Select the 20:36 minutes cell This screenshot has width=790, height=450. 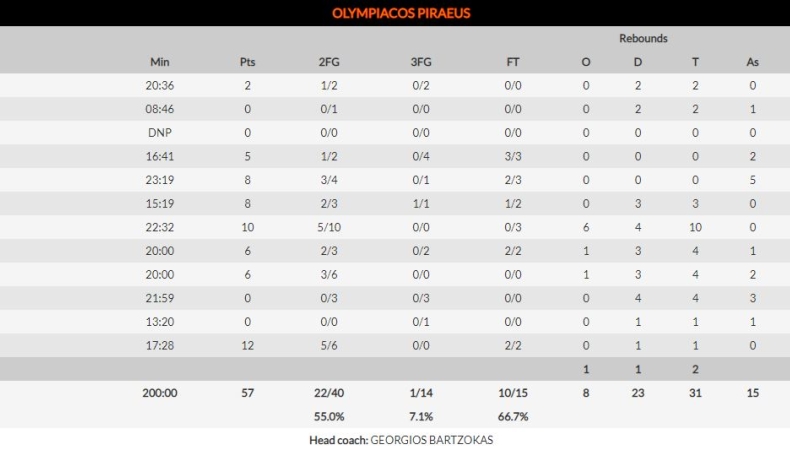(160, 86)
